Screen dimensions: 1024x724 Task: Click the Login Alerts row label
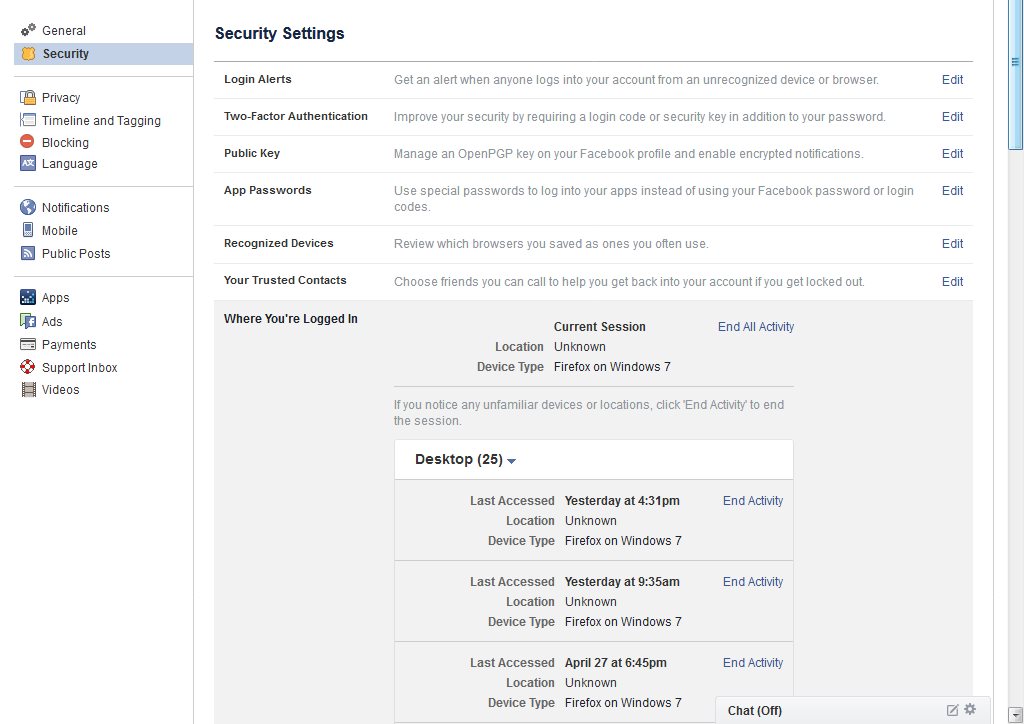[257, 79]
